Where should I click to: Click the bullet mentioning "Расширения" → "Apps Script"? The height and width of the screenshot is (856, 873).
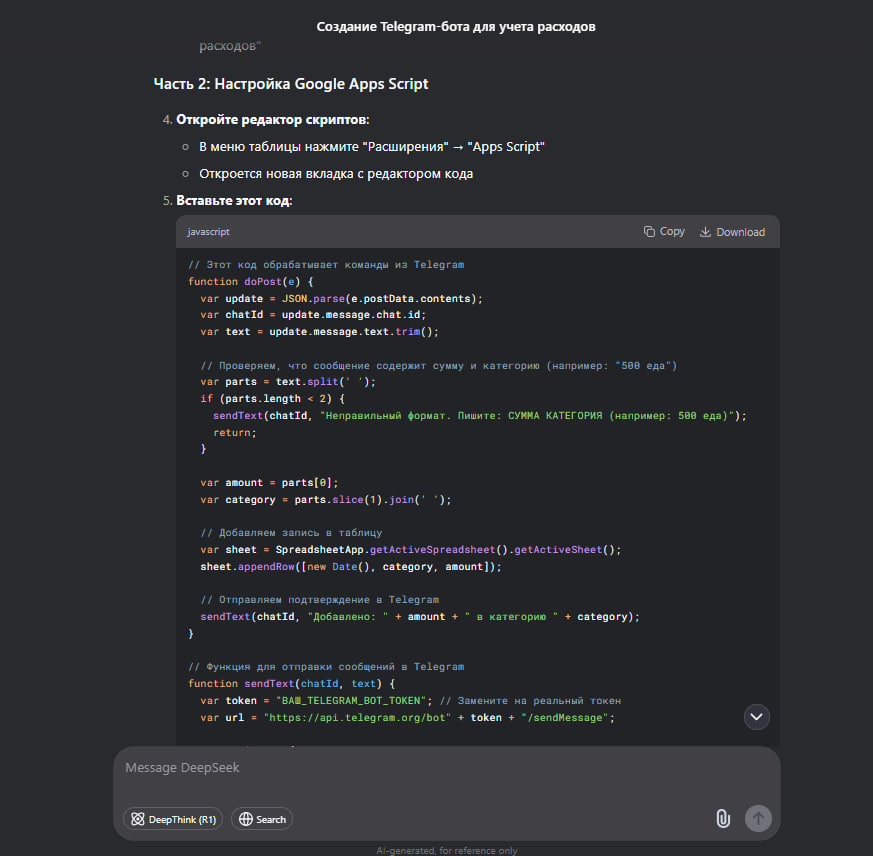click(x=372, y=147)
